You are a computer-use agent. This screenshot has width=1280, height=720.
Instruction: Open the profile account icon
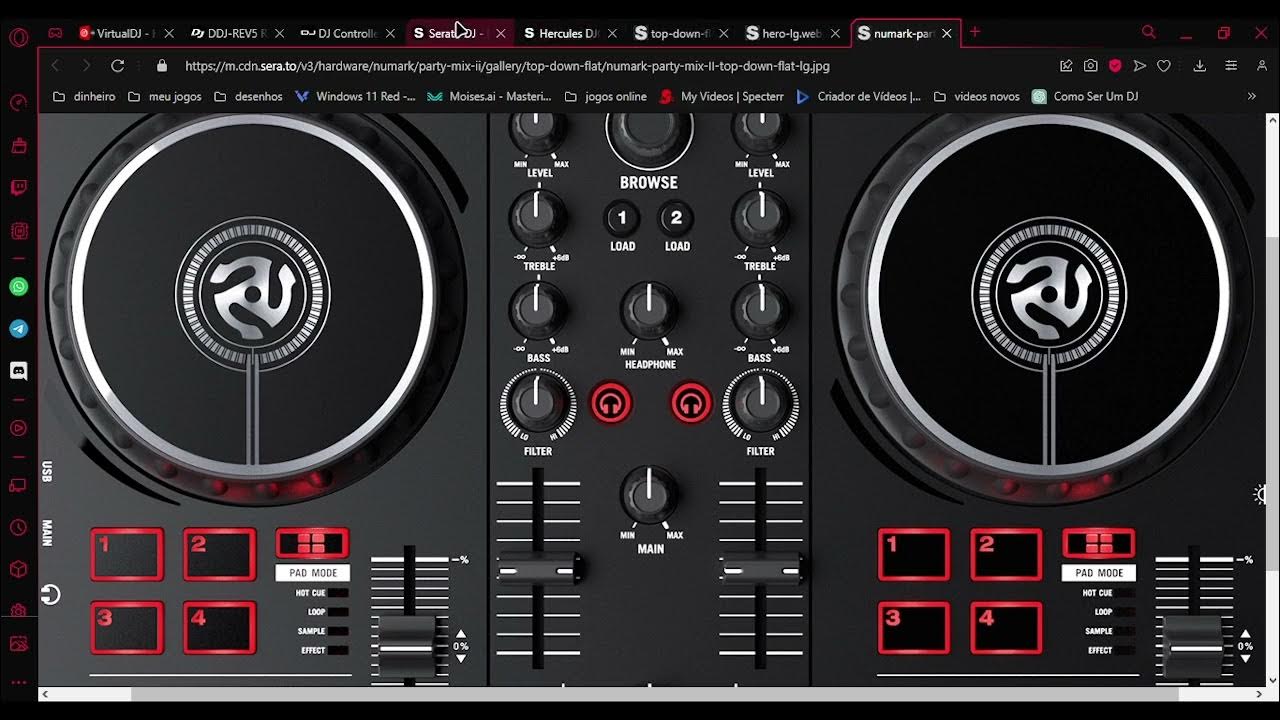pyautogui.click(x=1262, y=66)
